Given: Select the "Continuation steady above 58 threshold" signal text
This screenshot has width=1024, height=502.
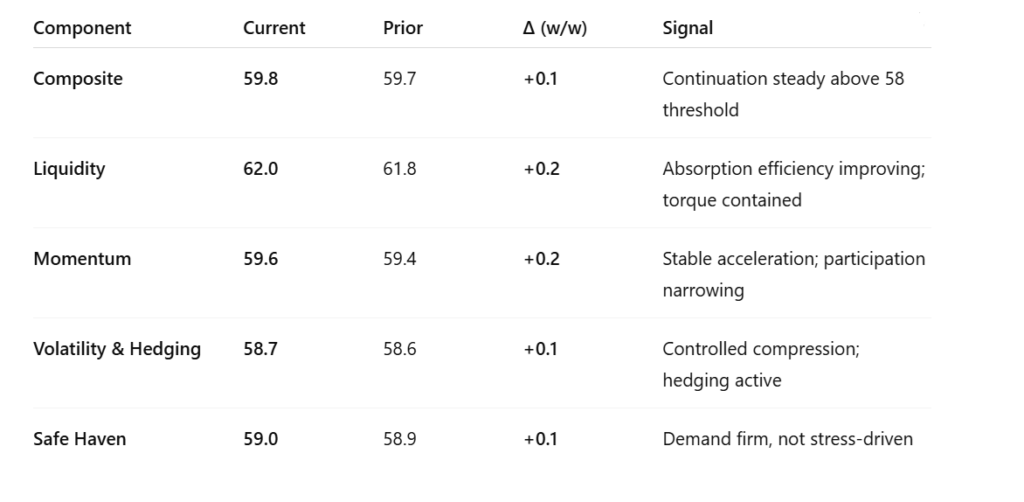Looking at the screenshot, I should 783,94.
